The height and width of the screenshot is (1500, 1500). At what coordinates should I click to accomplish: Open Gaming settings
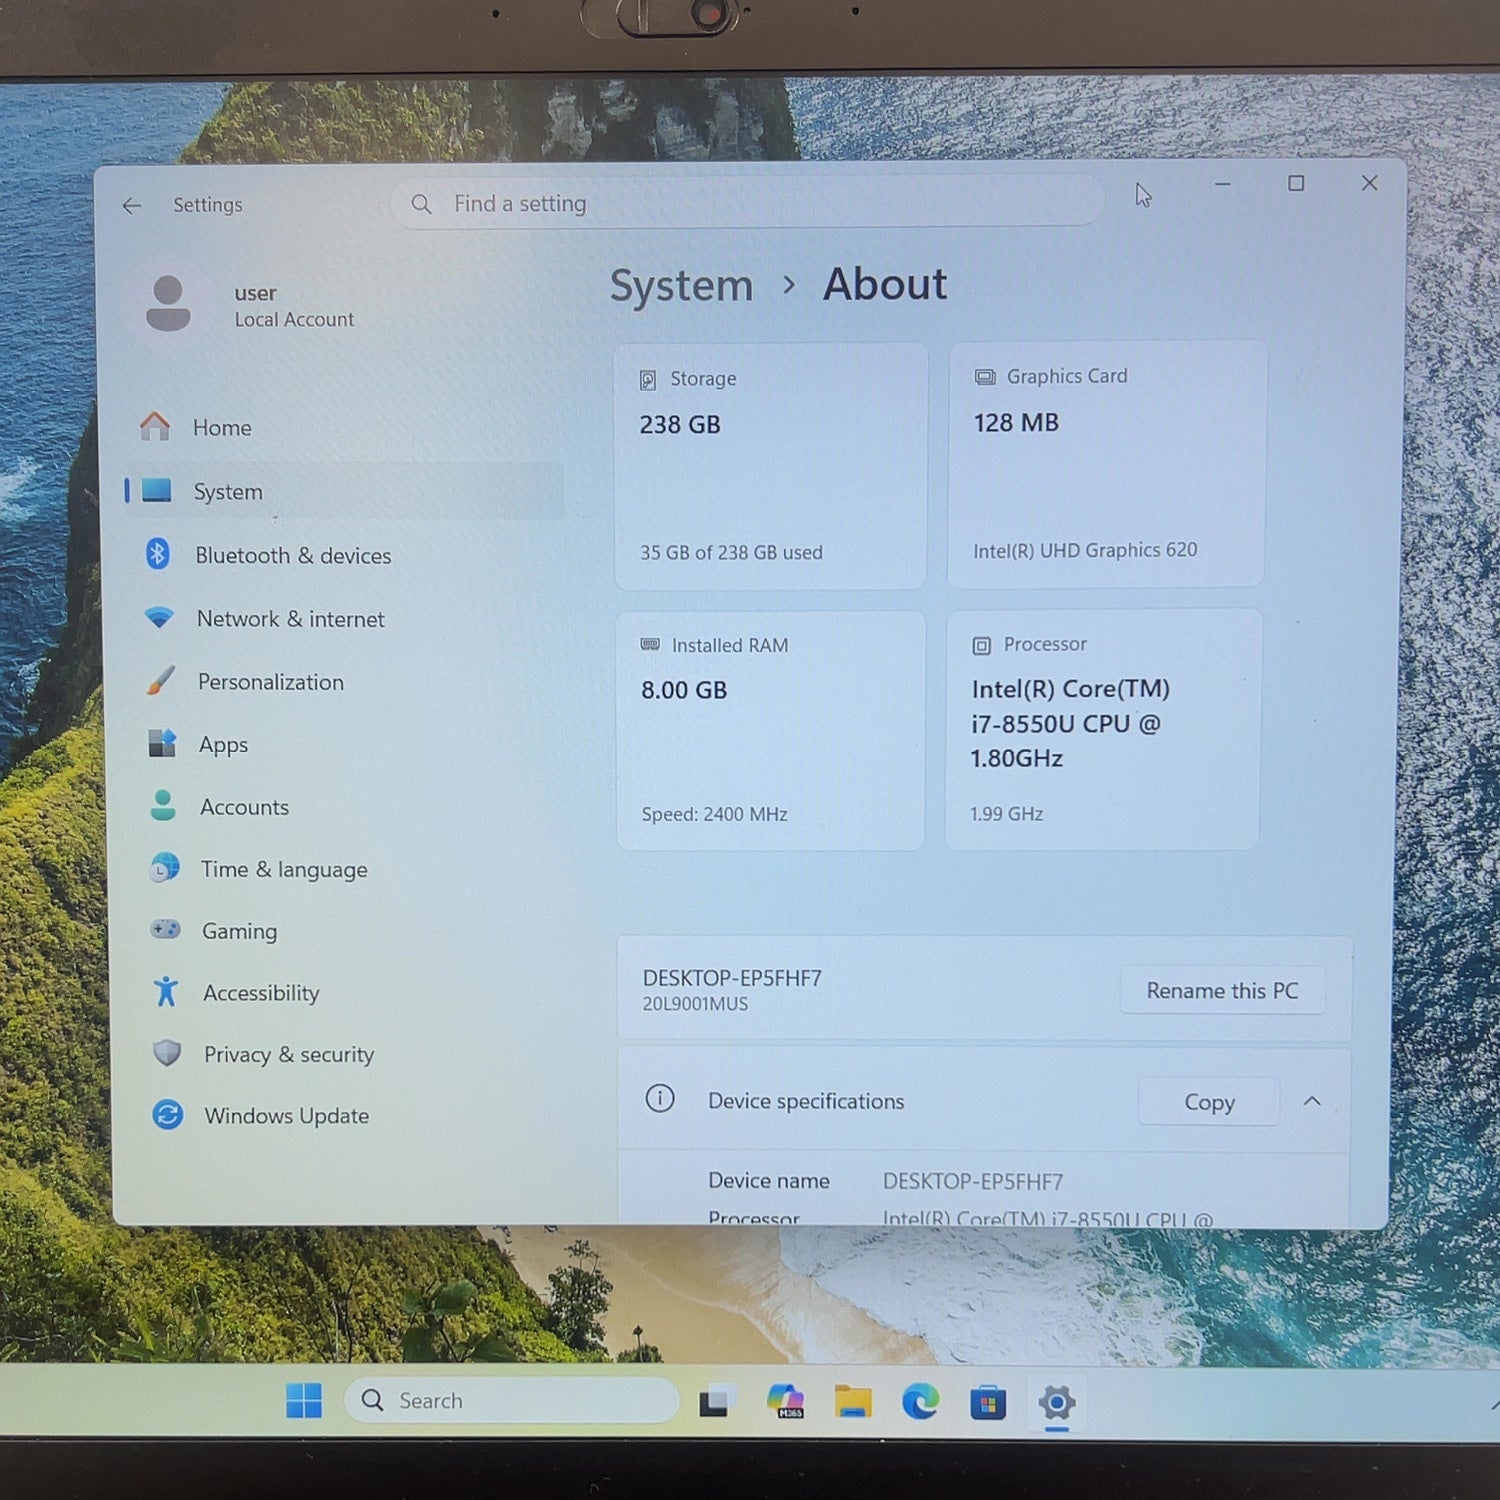pos(343,931)
